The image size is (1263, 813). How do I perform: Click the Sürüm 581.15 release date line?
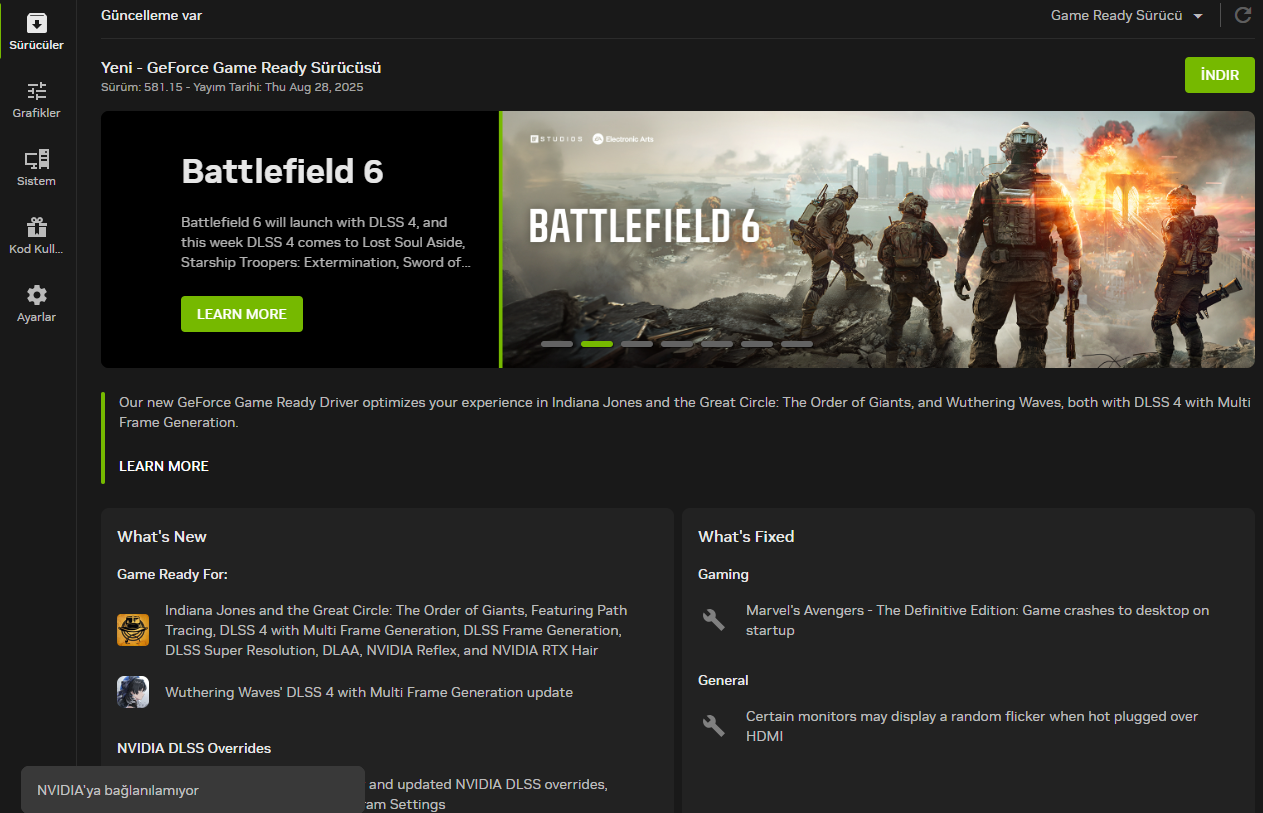point(232,88)
